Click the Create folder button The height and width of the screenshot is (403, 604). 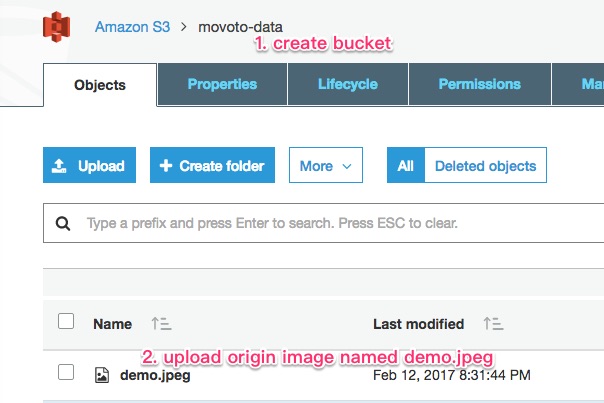coord(213,166)
